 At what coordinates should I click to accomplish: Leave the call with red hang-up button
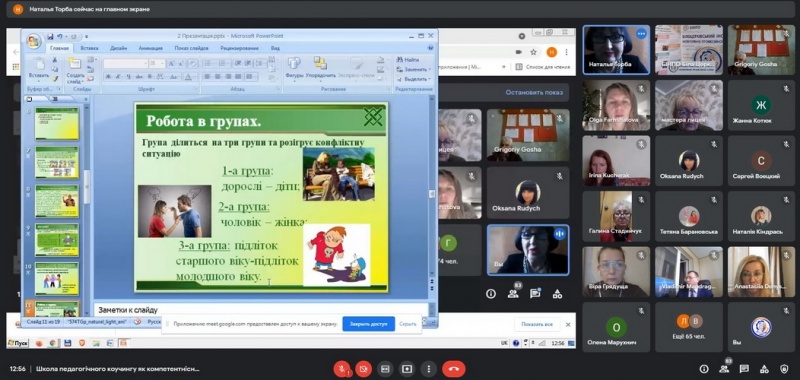454,369
